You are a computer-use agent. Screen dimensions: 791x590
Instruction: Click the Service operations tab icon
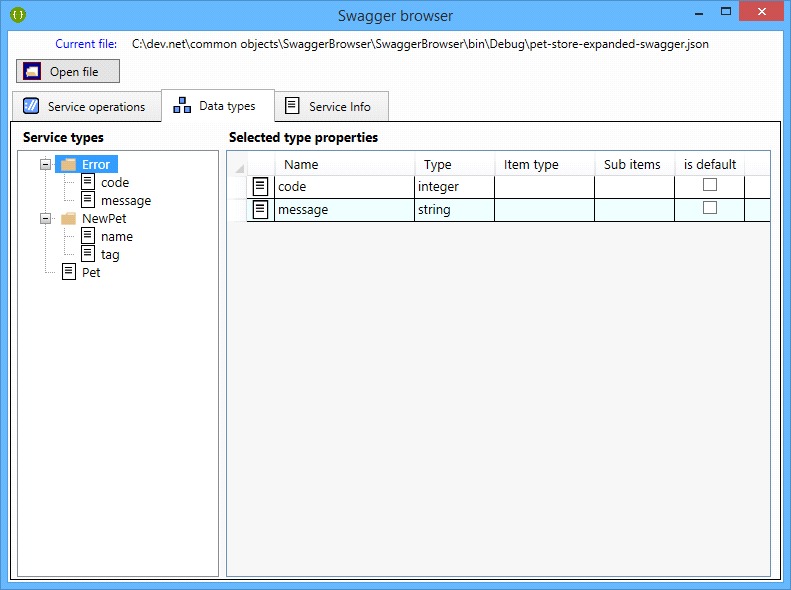coord(31,106)
